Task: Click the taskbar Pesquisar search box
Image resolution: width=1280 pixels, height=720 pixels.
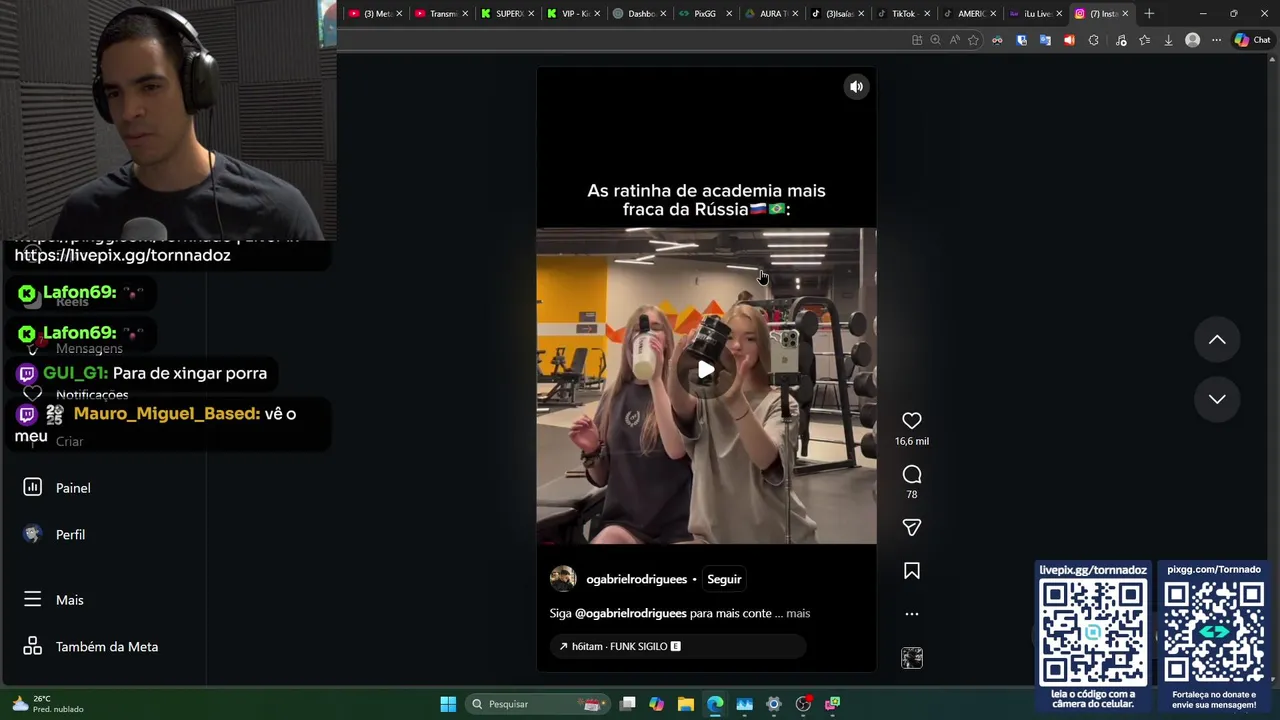Action: (540, 704)
